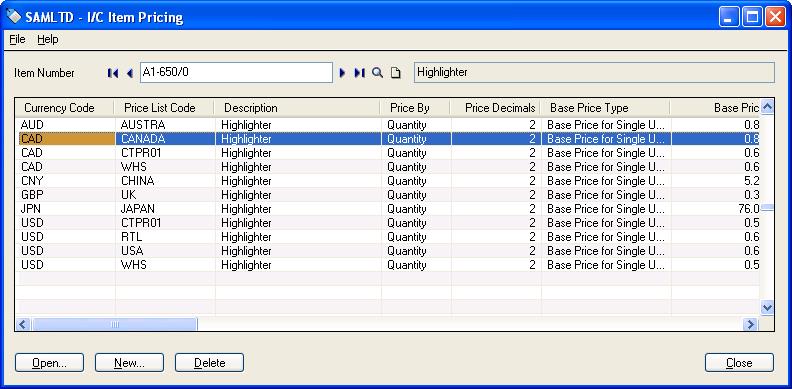Click the 5.2 base price in CHINA row
The height and width of the screenshot is (389, 792).
pyautogui.click(x=715, y=181)
